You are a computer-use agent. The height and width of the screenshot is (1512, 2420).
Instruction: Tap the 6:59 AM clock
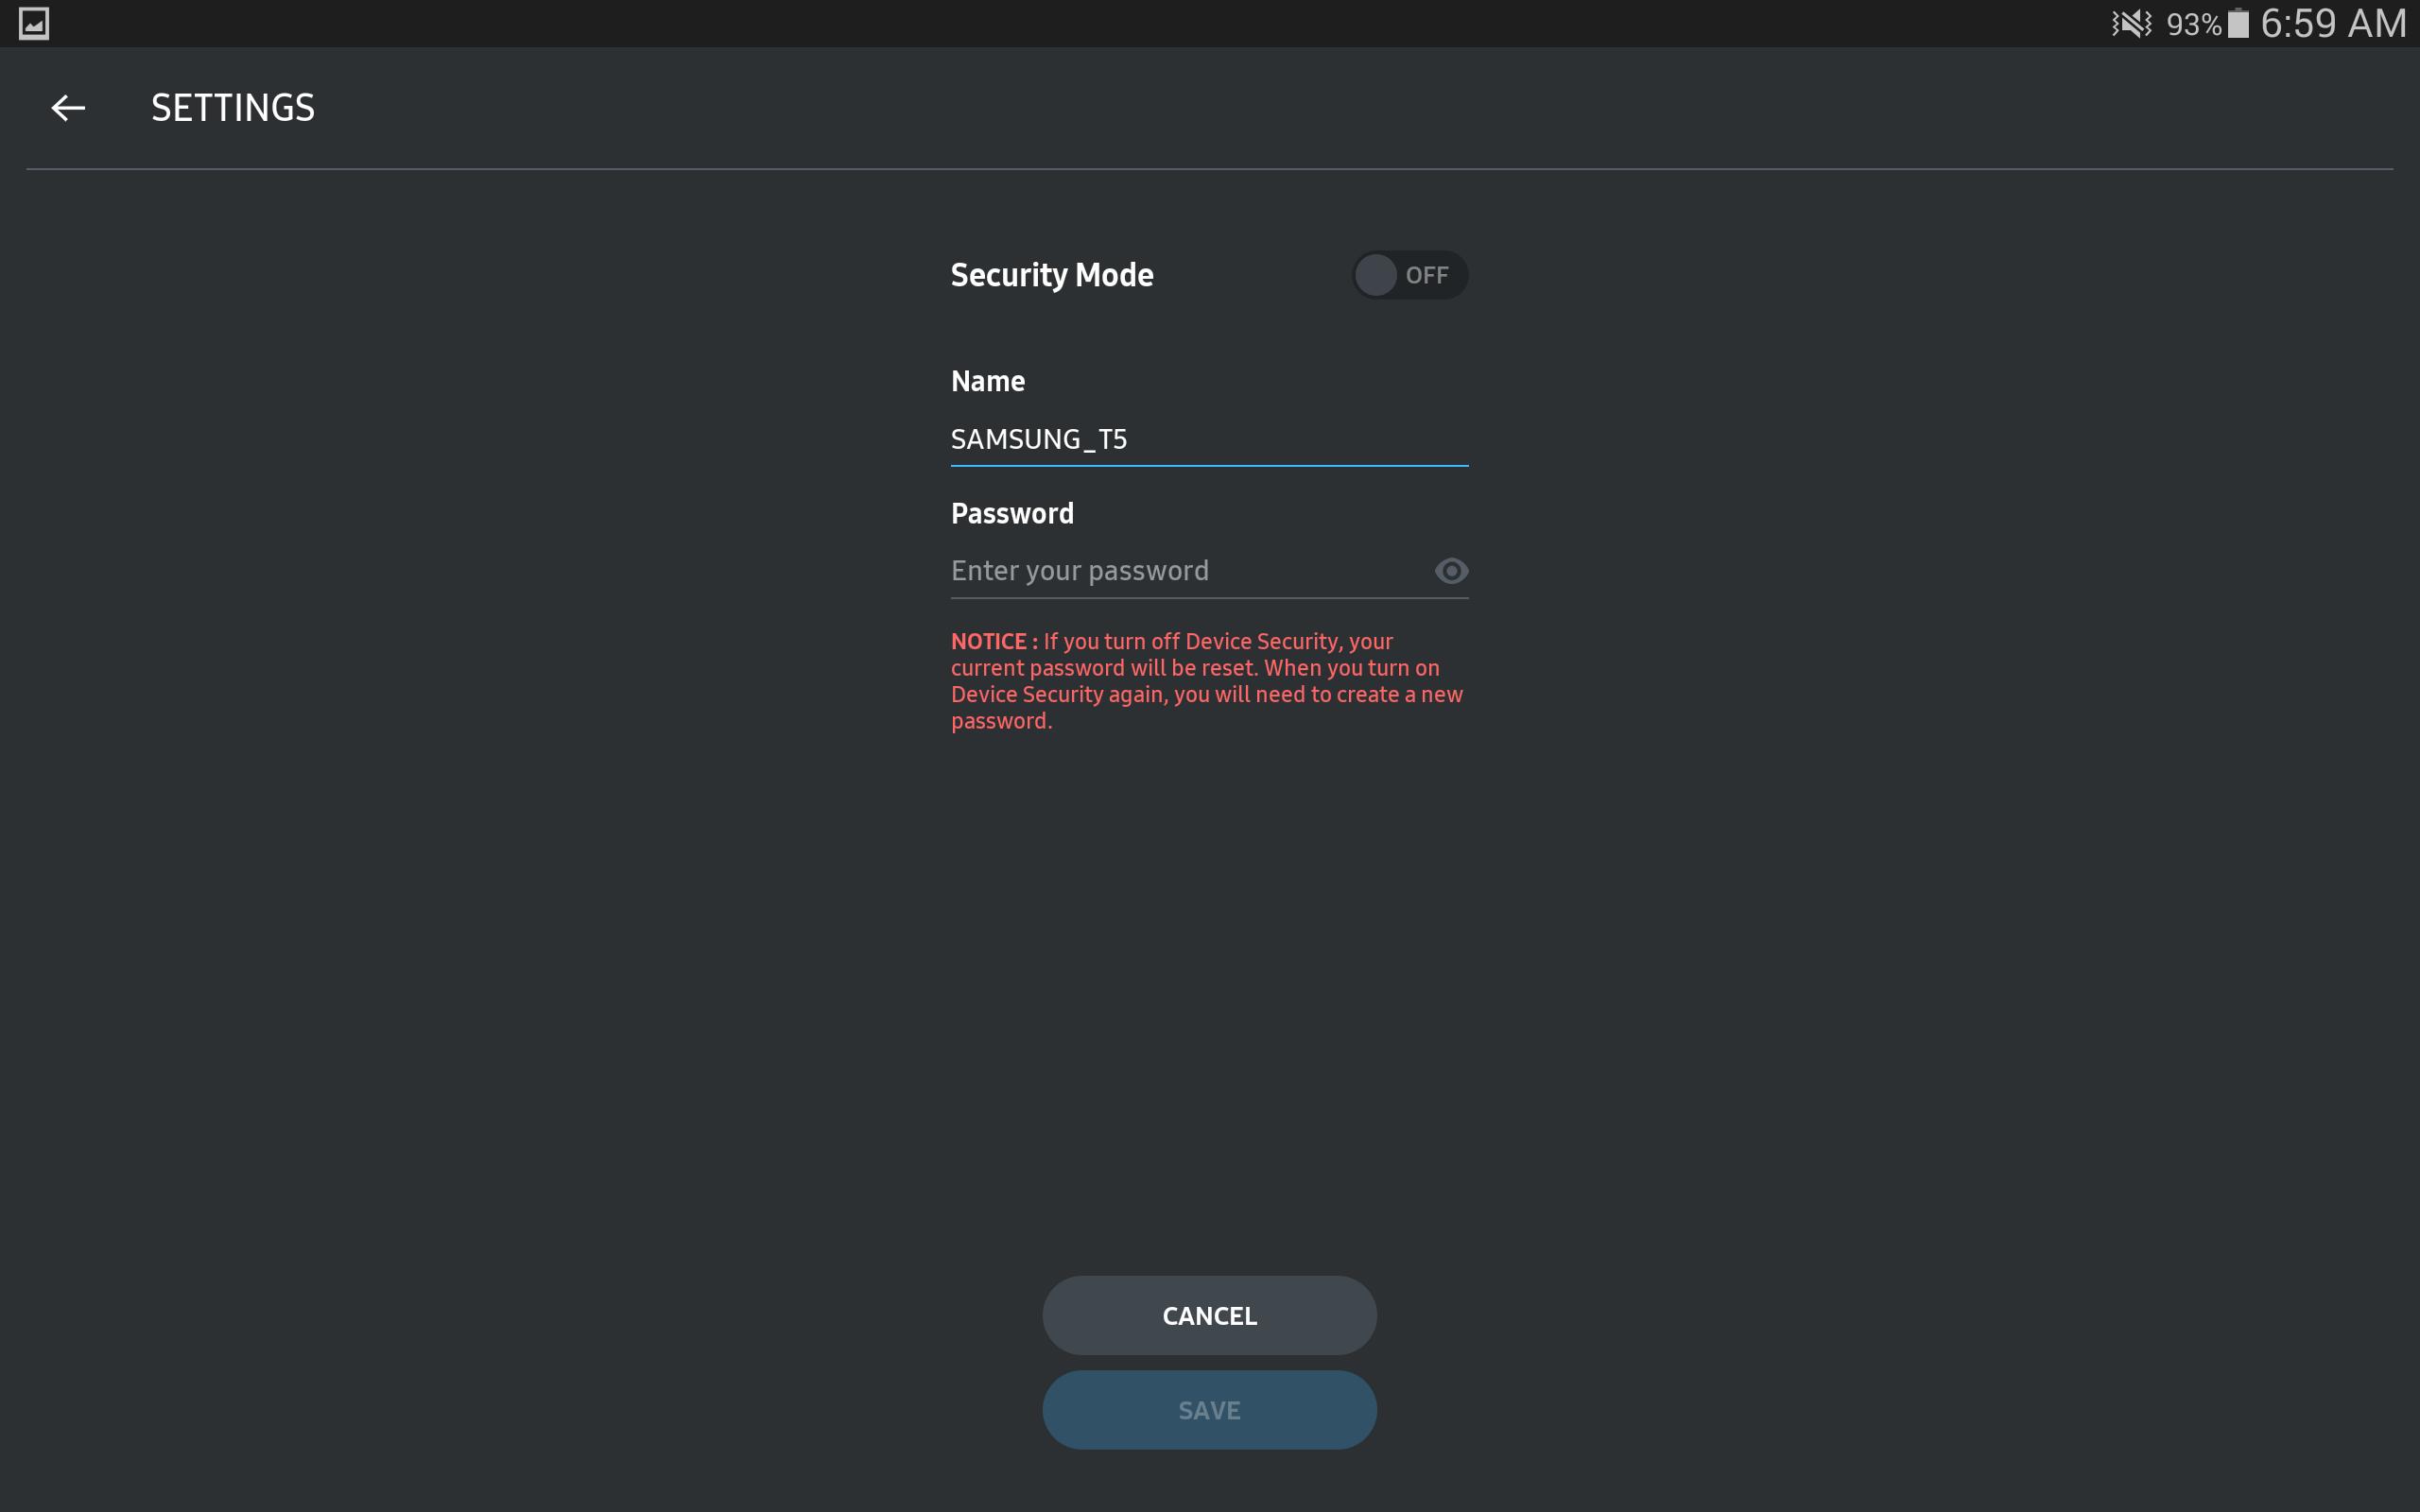coord(2333,23)
